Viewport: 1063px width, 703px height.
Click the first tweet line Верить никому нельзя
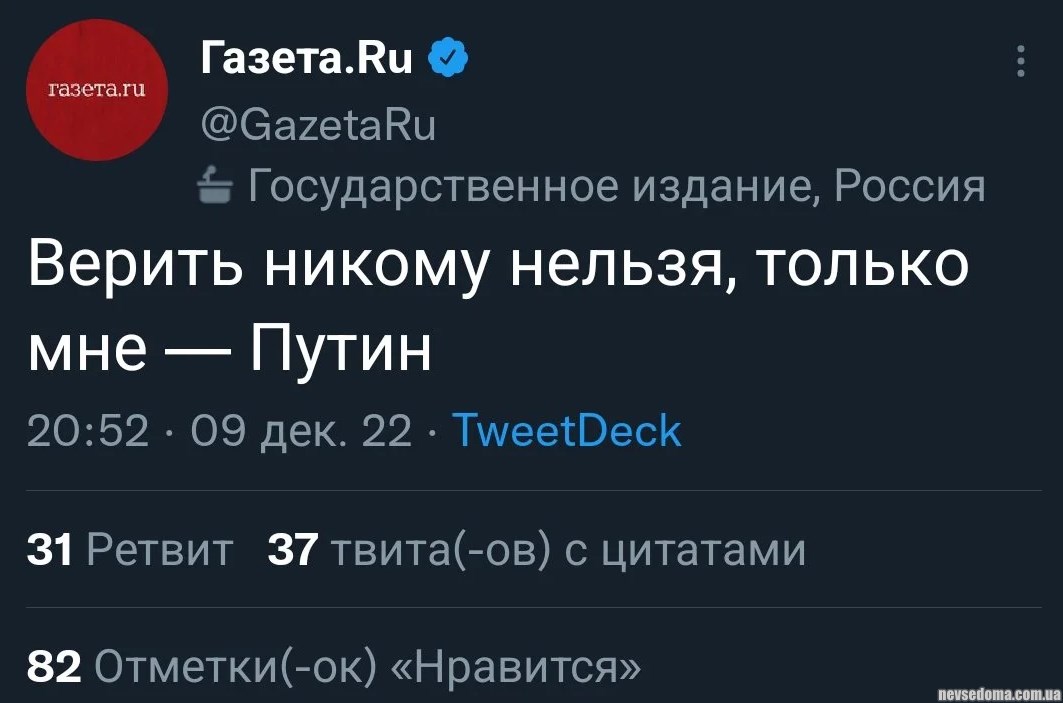498,268
